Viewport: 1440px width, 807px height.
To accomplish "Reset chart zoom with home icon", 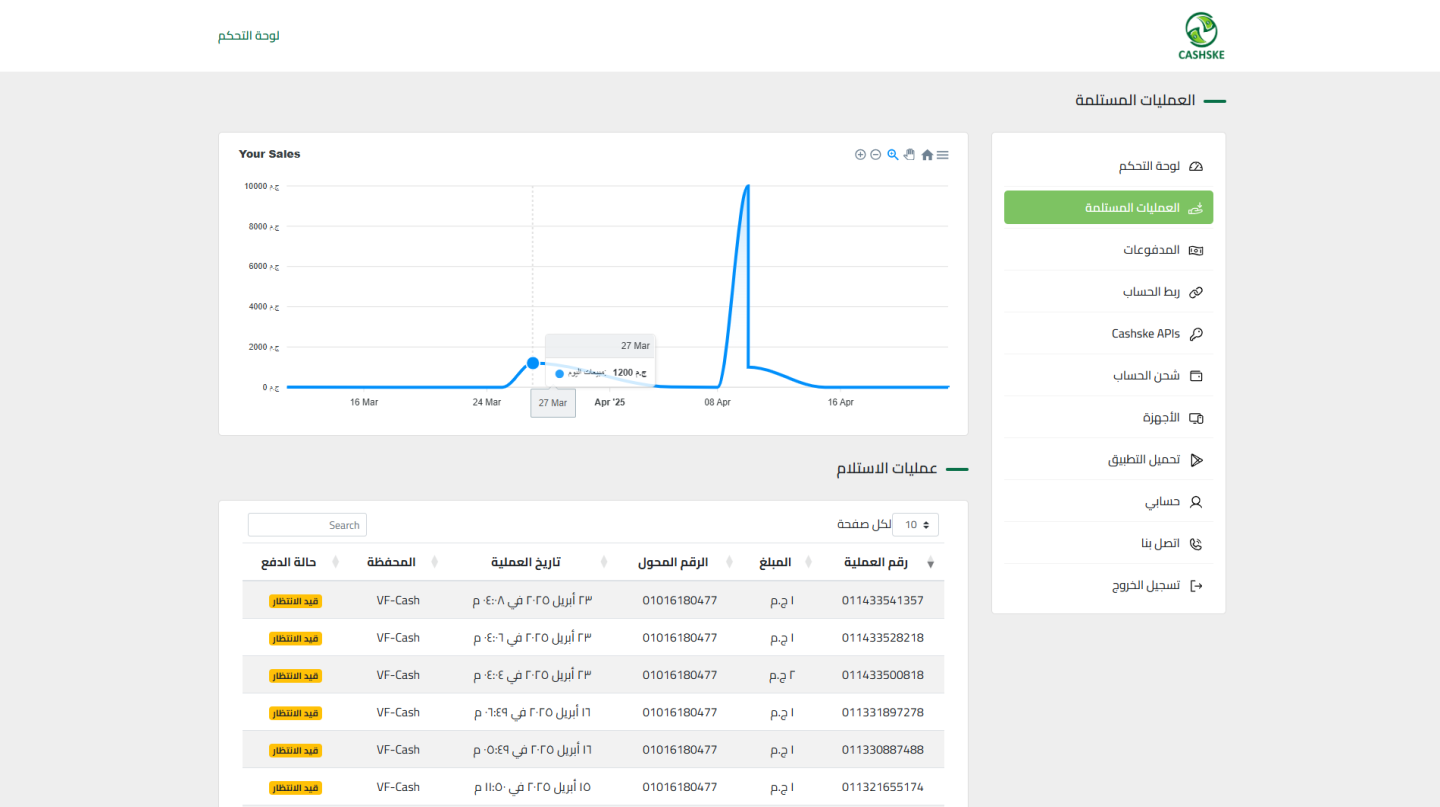I will point(927,155).
